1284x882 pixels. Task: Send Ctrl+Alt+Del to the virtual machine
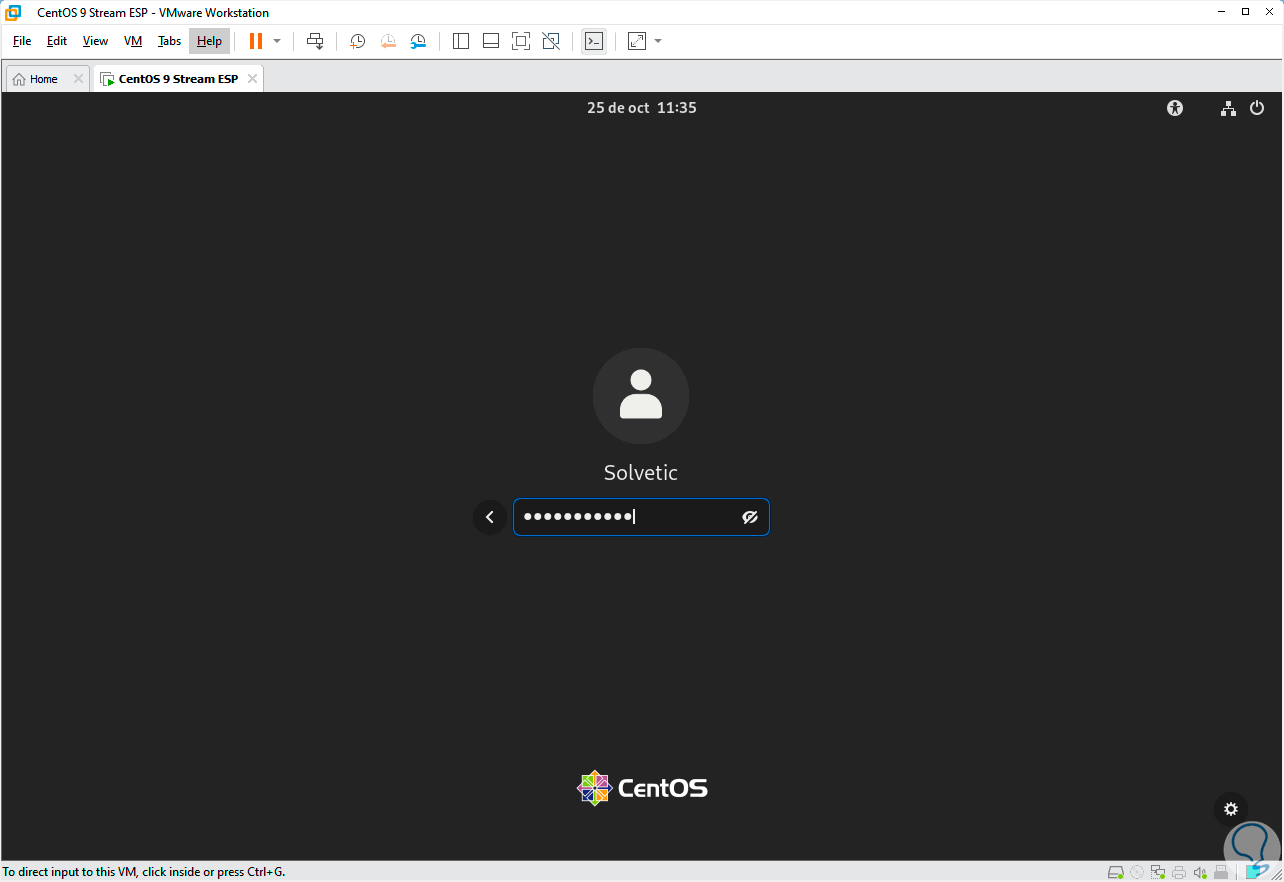click(x=315, y=41)
